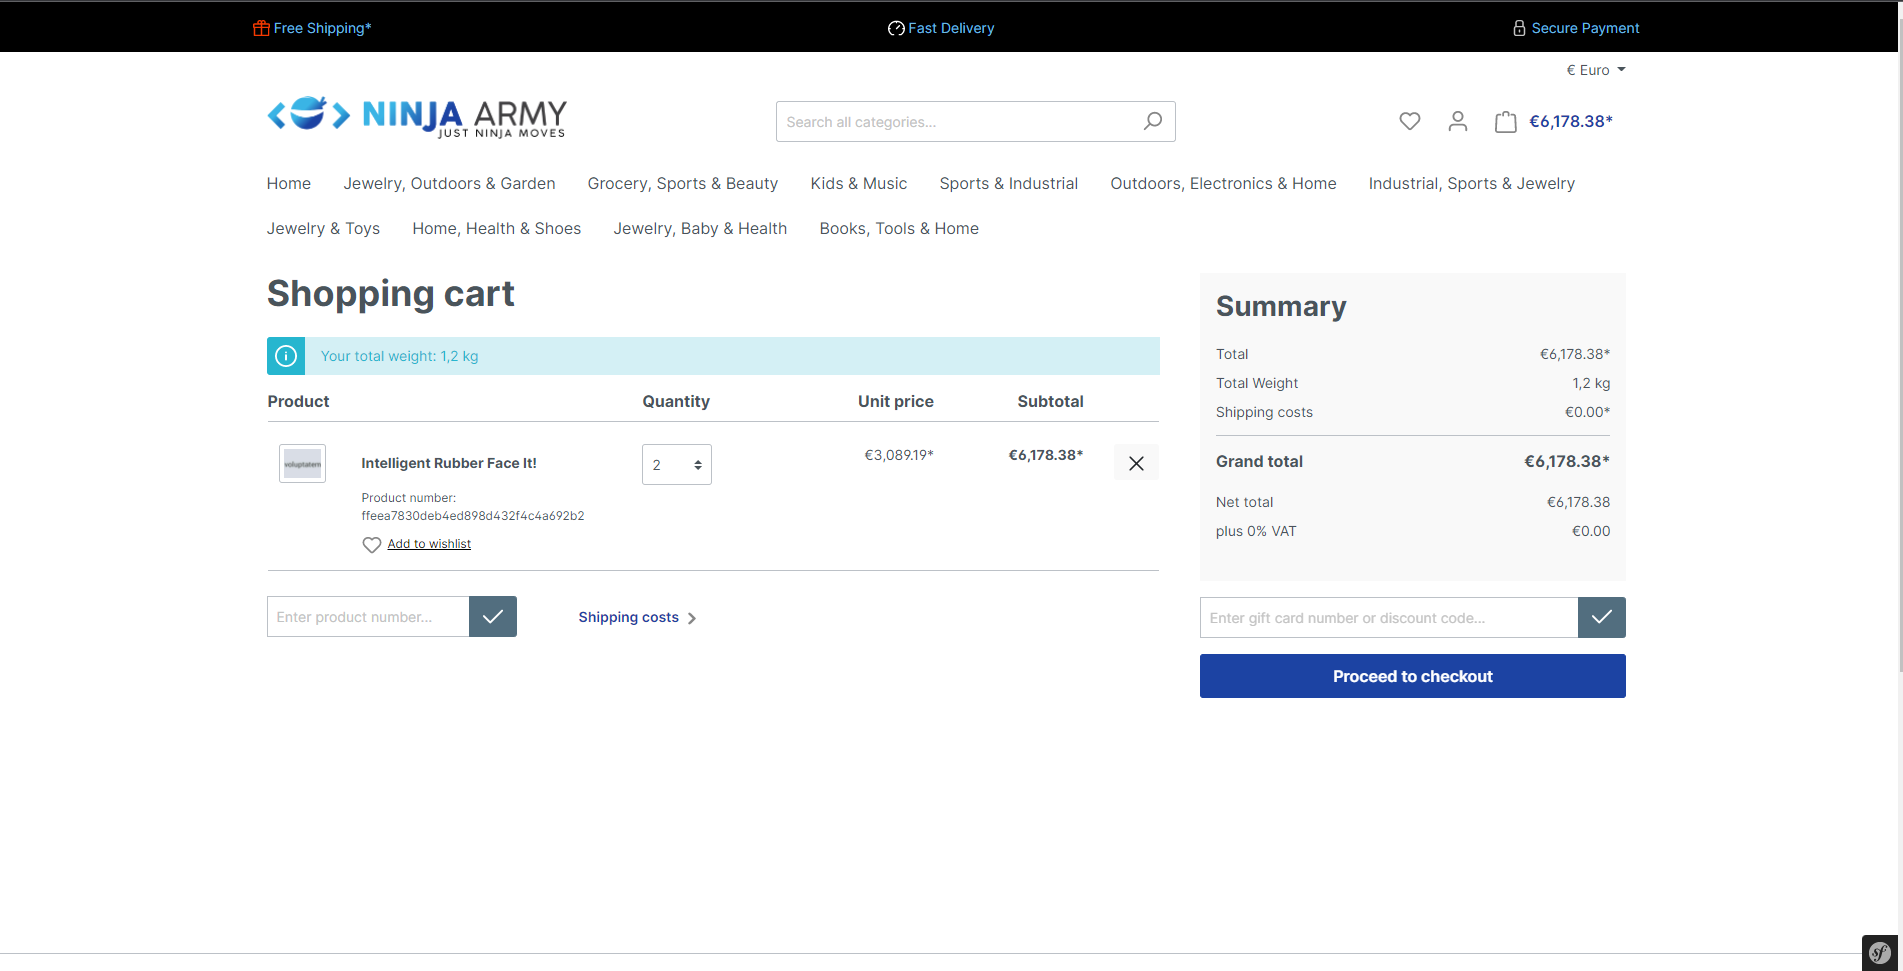Open the quantity selector for the product
Screen dimensions: 1903x971
pyautogui.click(x=677, y=465)
